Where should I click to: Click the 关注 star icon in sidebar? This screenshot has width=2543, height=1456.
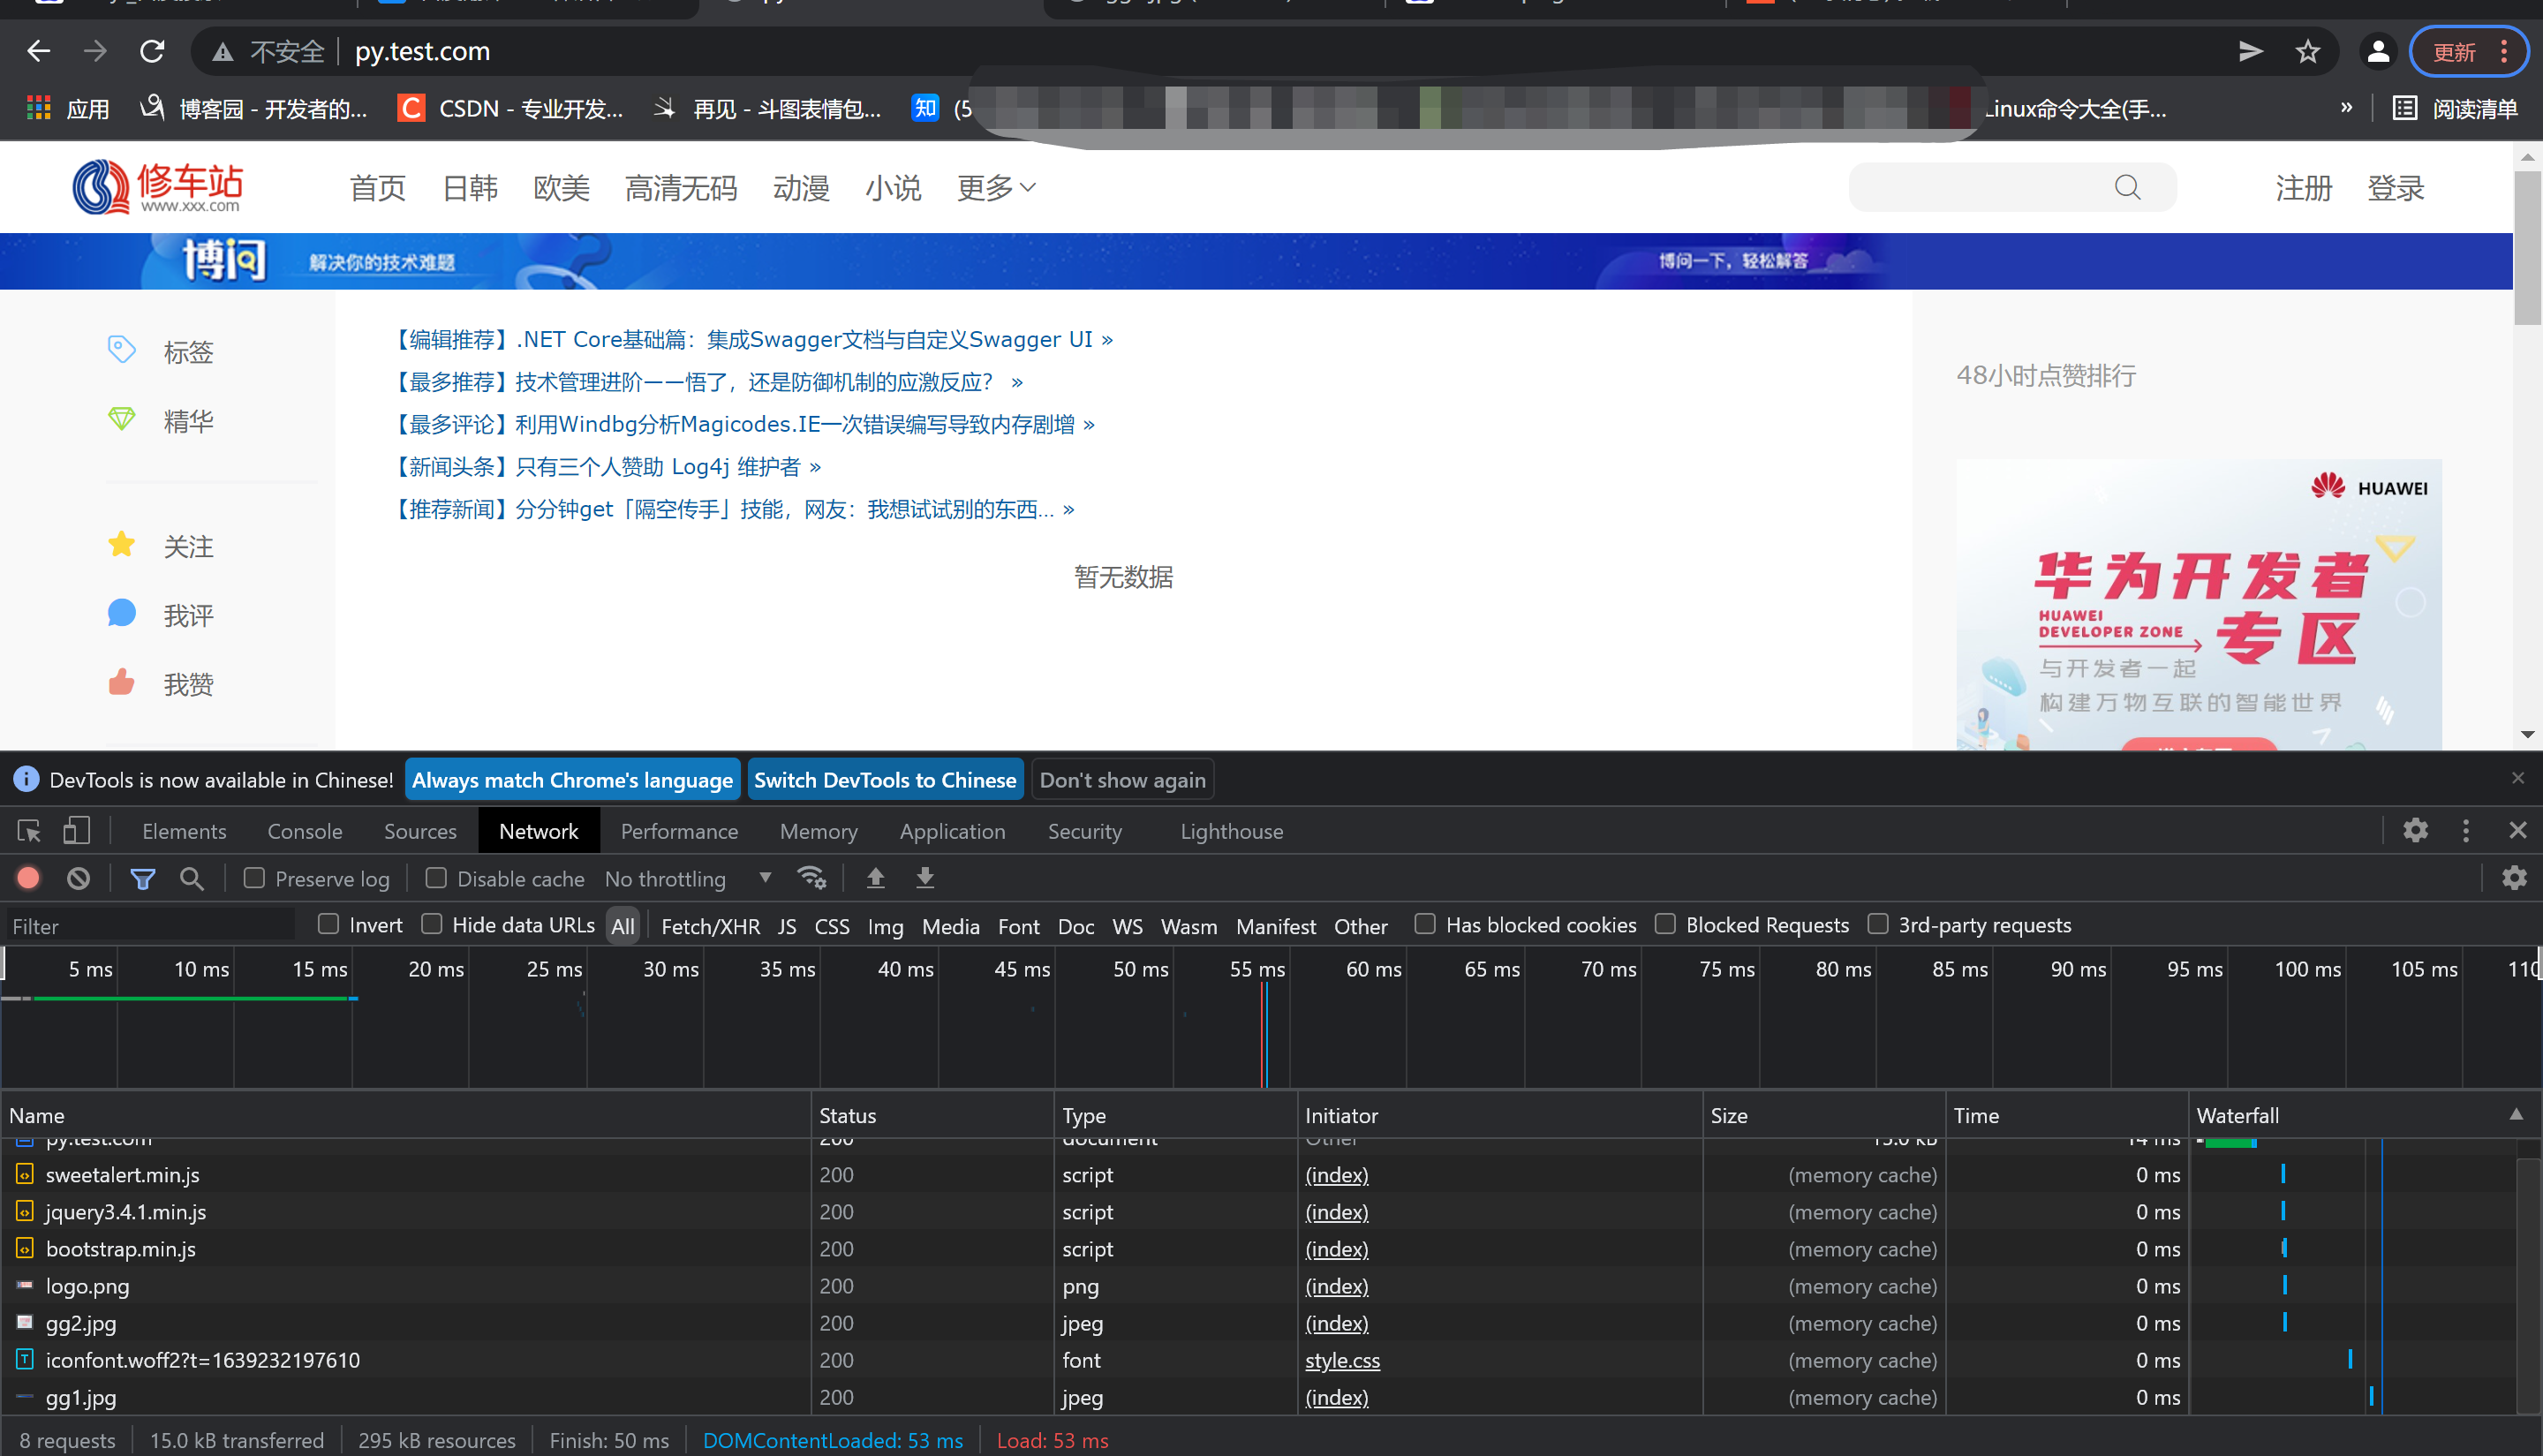(121, 544)
